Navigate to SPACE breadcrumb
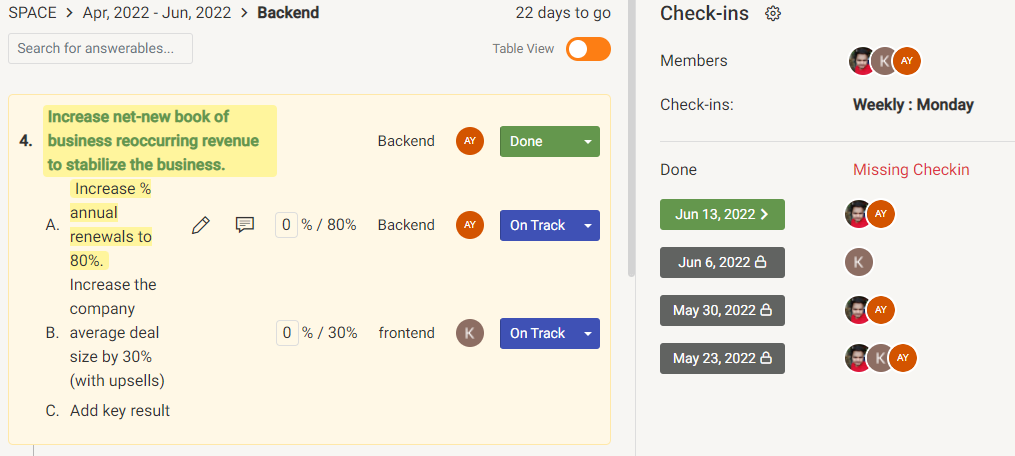Viewport: 1015px width, 456px height. coord(32,13)
